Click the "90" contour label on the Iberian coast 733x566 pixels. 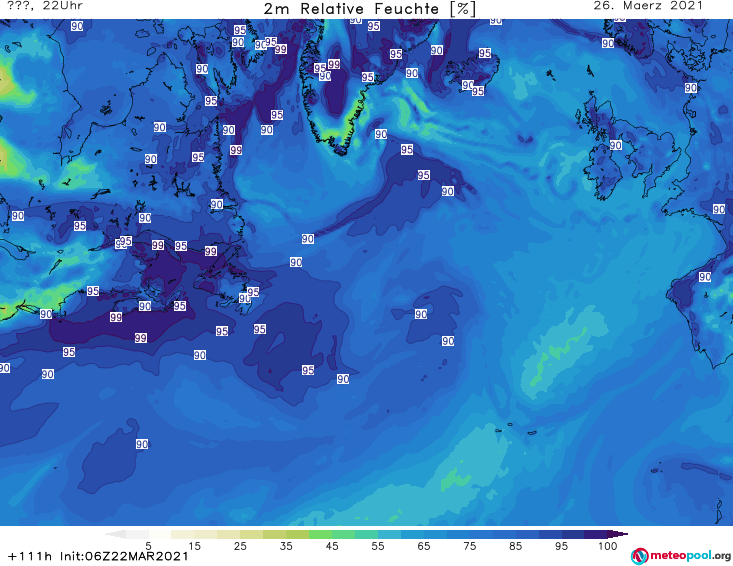(x=705, y=277)
